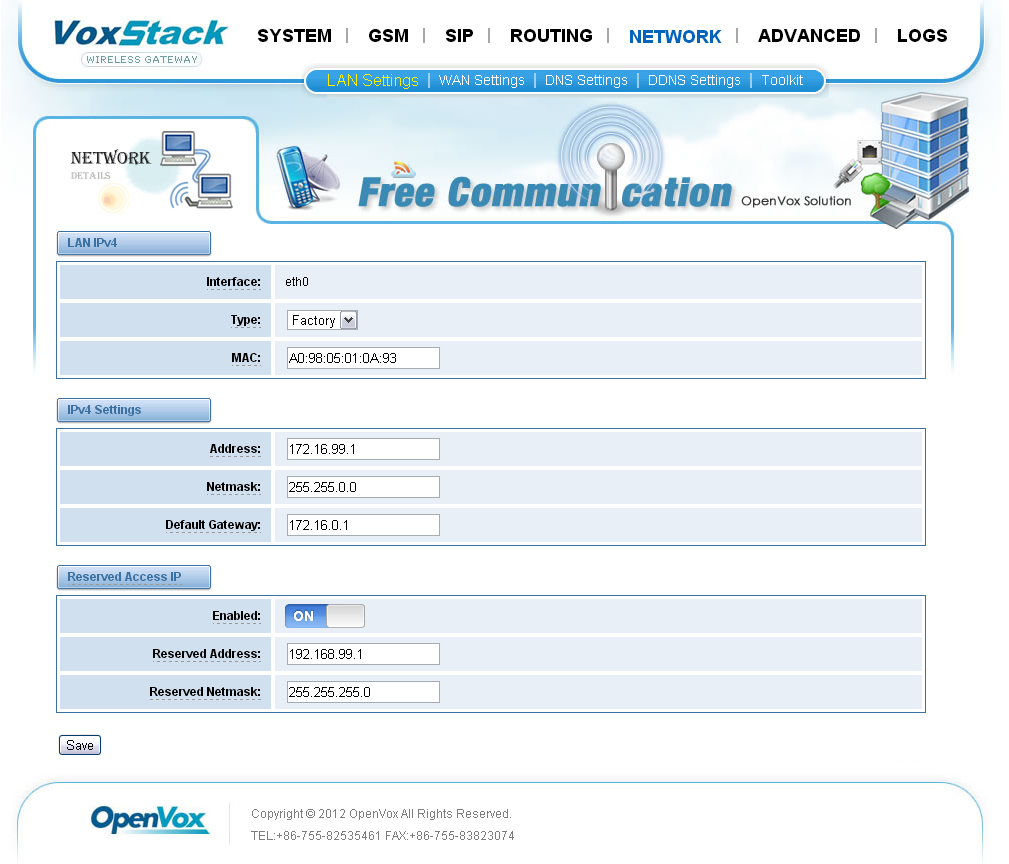Click the MAC address input field

(x=363, y=358)
